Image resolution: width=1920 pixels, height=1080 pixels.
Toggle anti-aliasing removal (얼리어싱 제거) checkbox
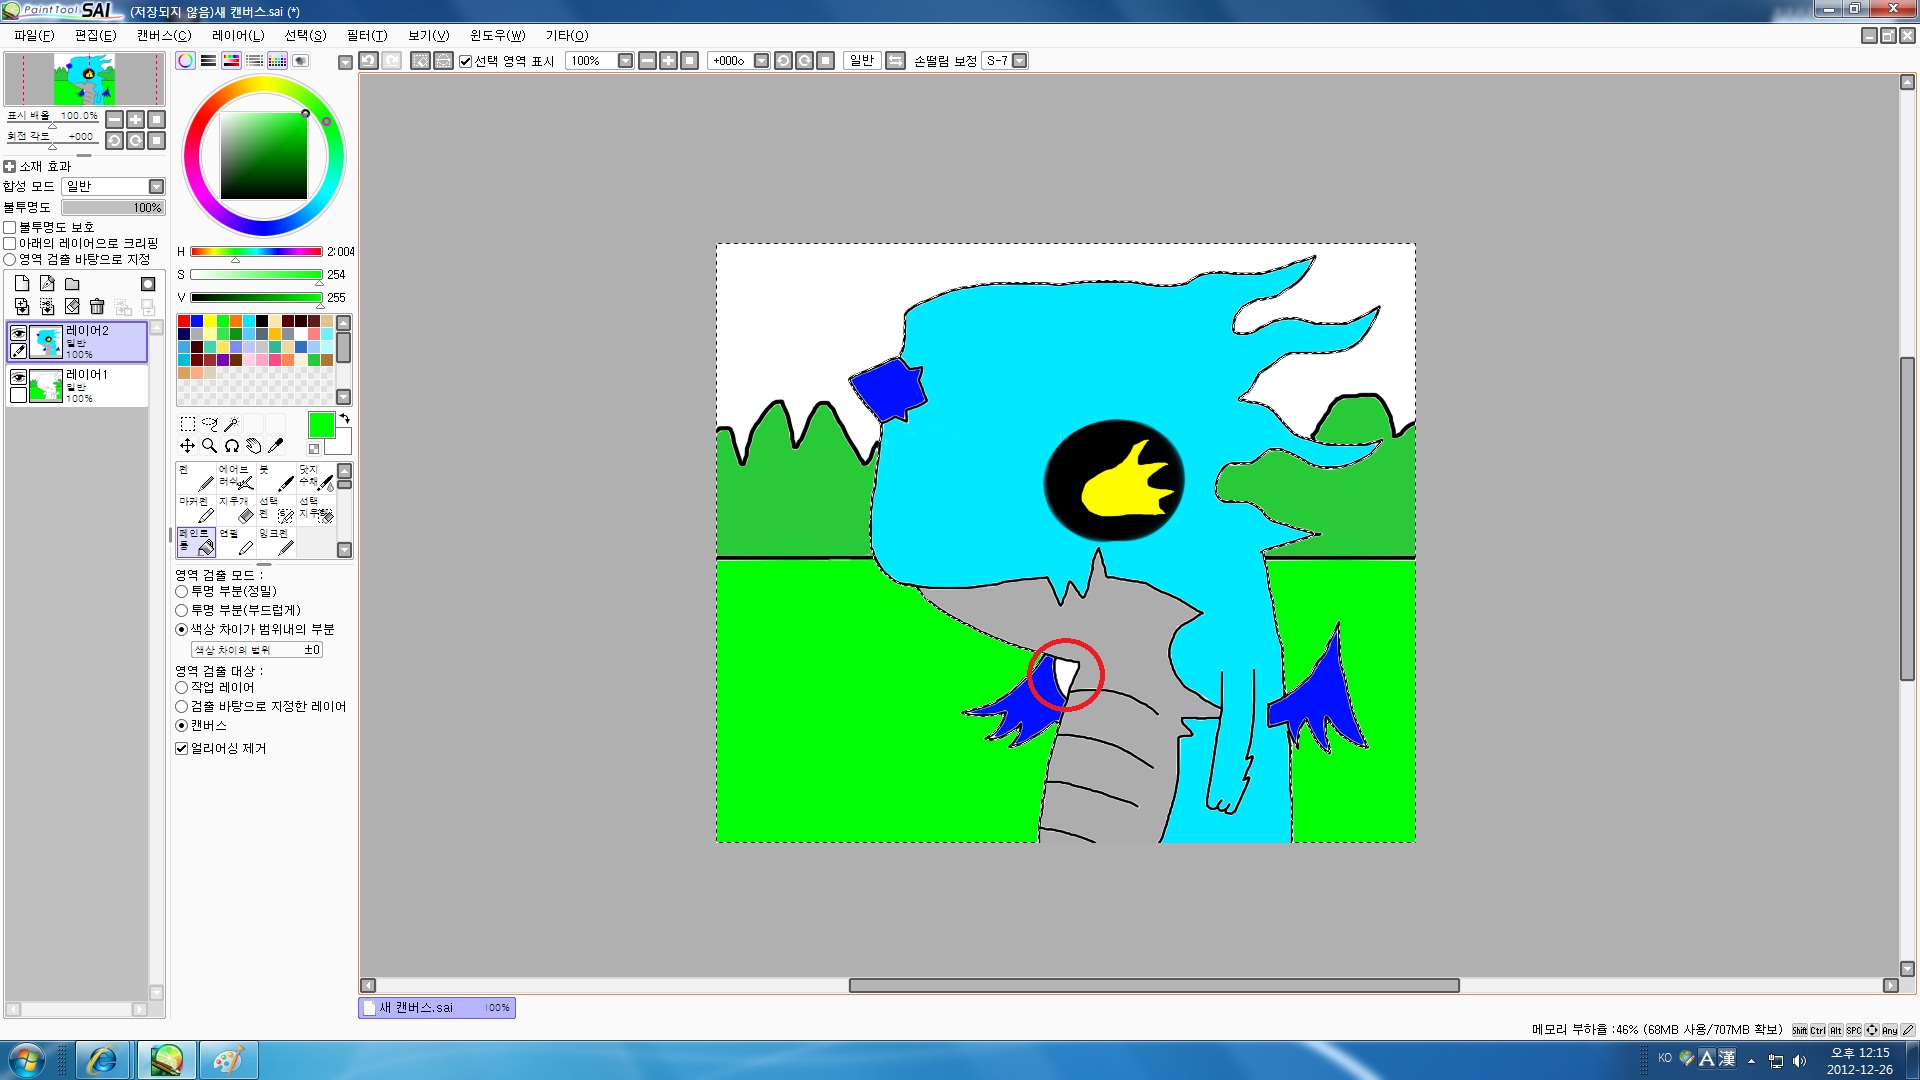click(182, 748)
